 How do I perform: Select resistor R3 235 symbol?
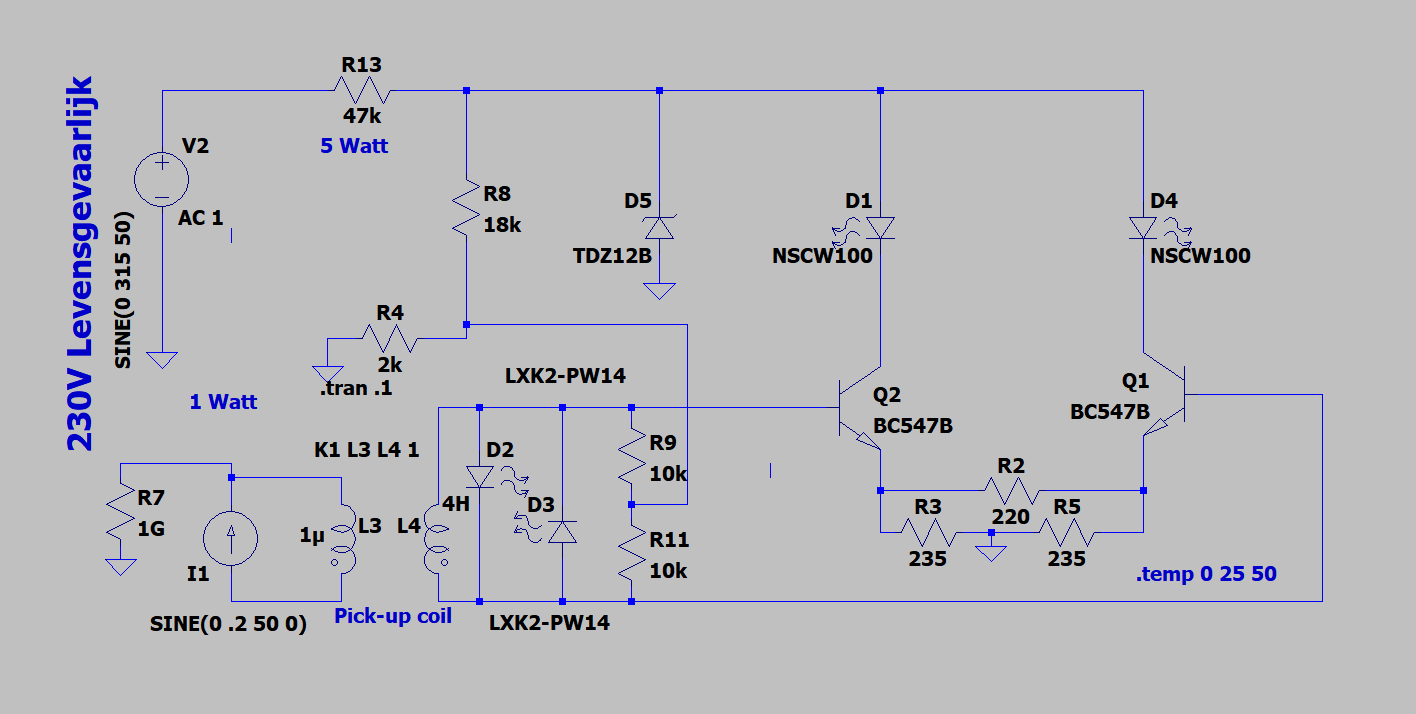[929, 532]
